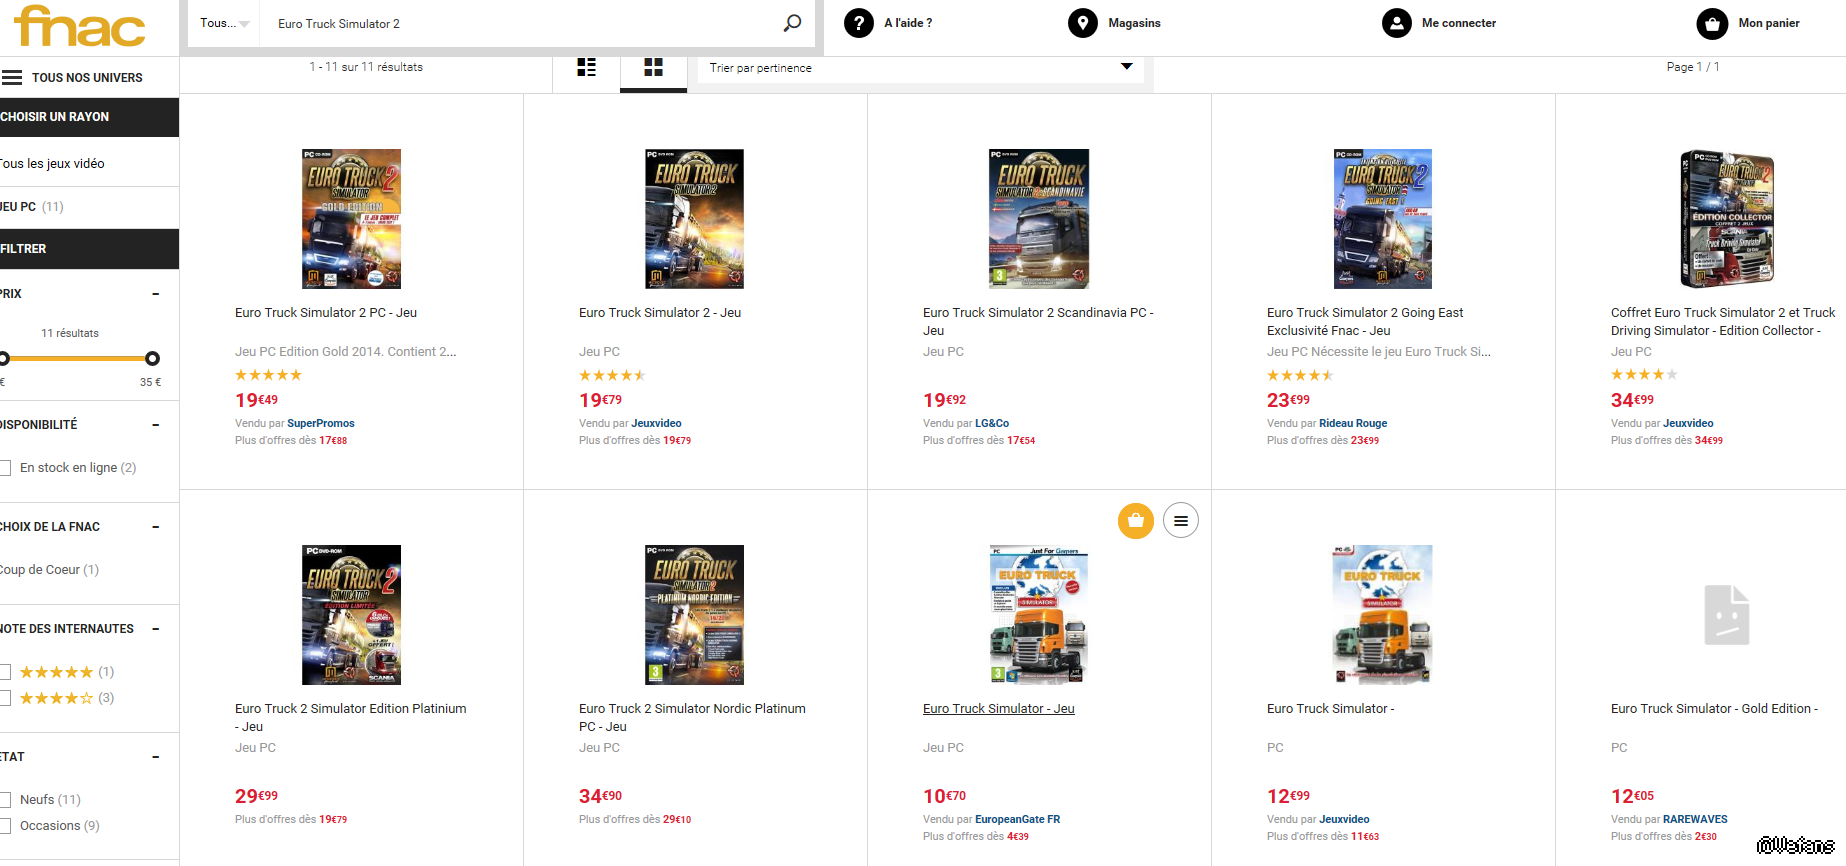
Task: Switch to list view layout
Action: click(587, 67)
